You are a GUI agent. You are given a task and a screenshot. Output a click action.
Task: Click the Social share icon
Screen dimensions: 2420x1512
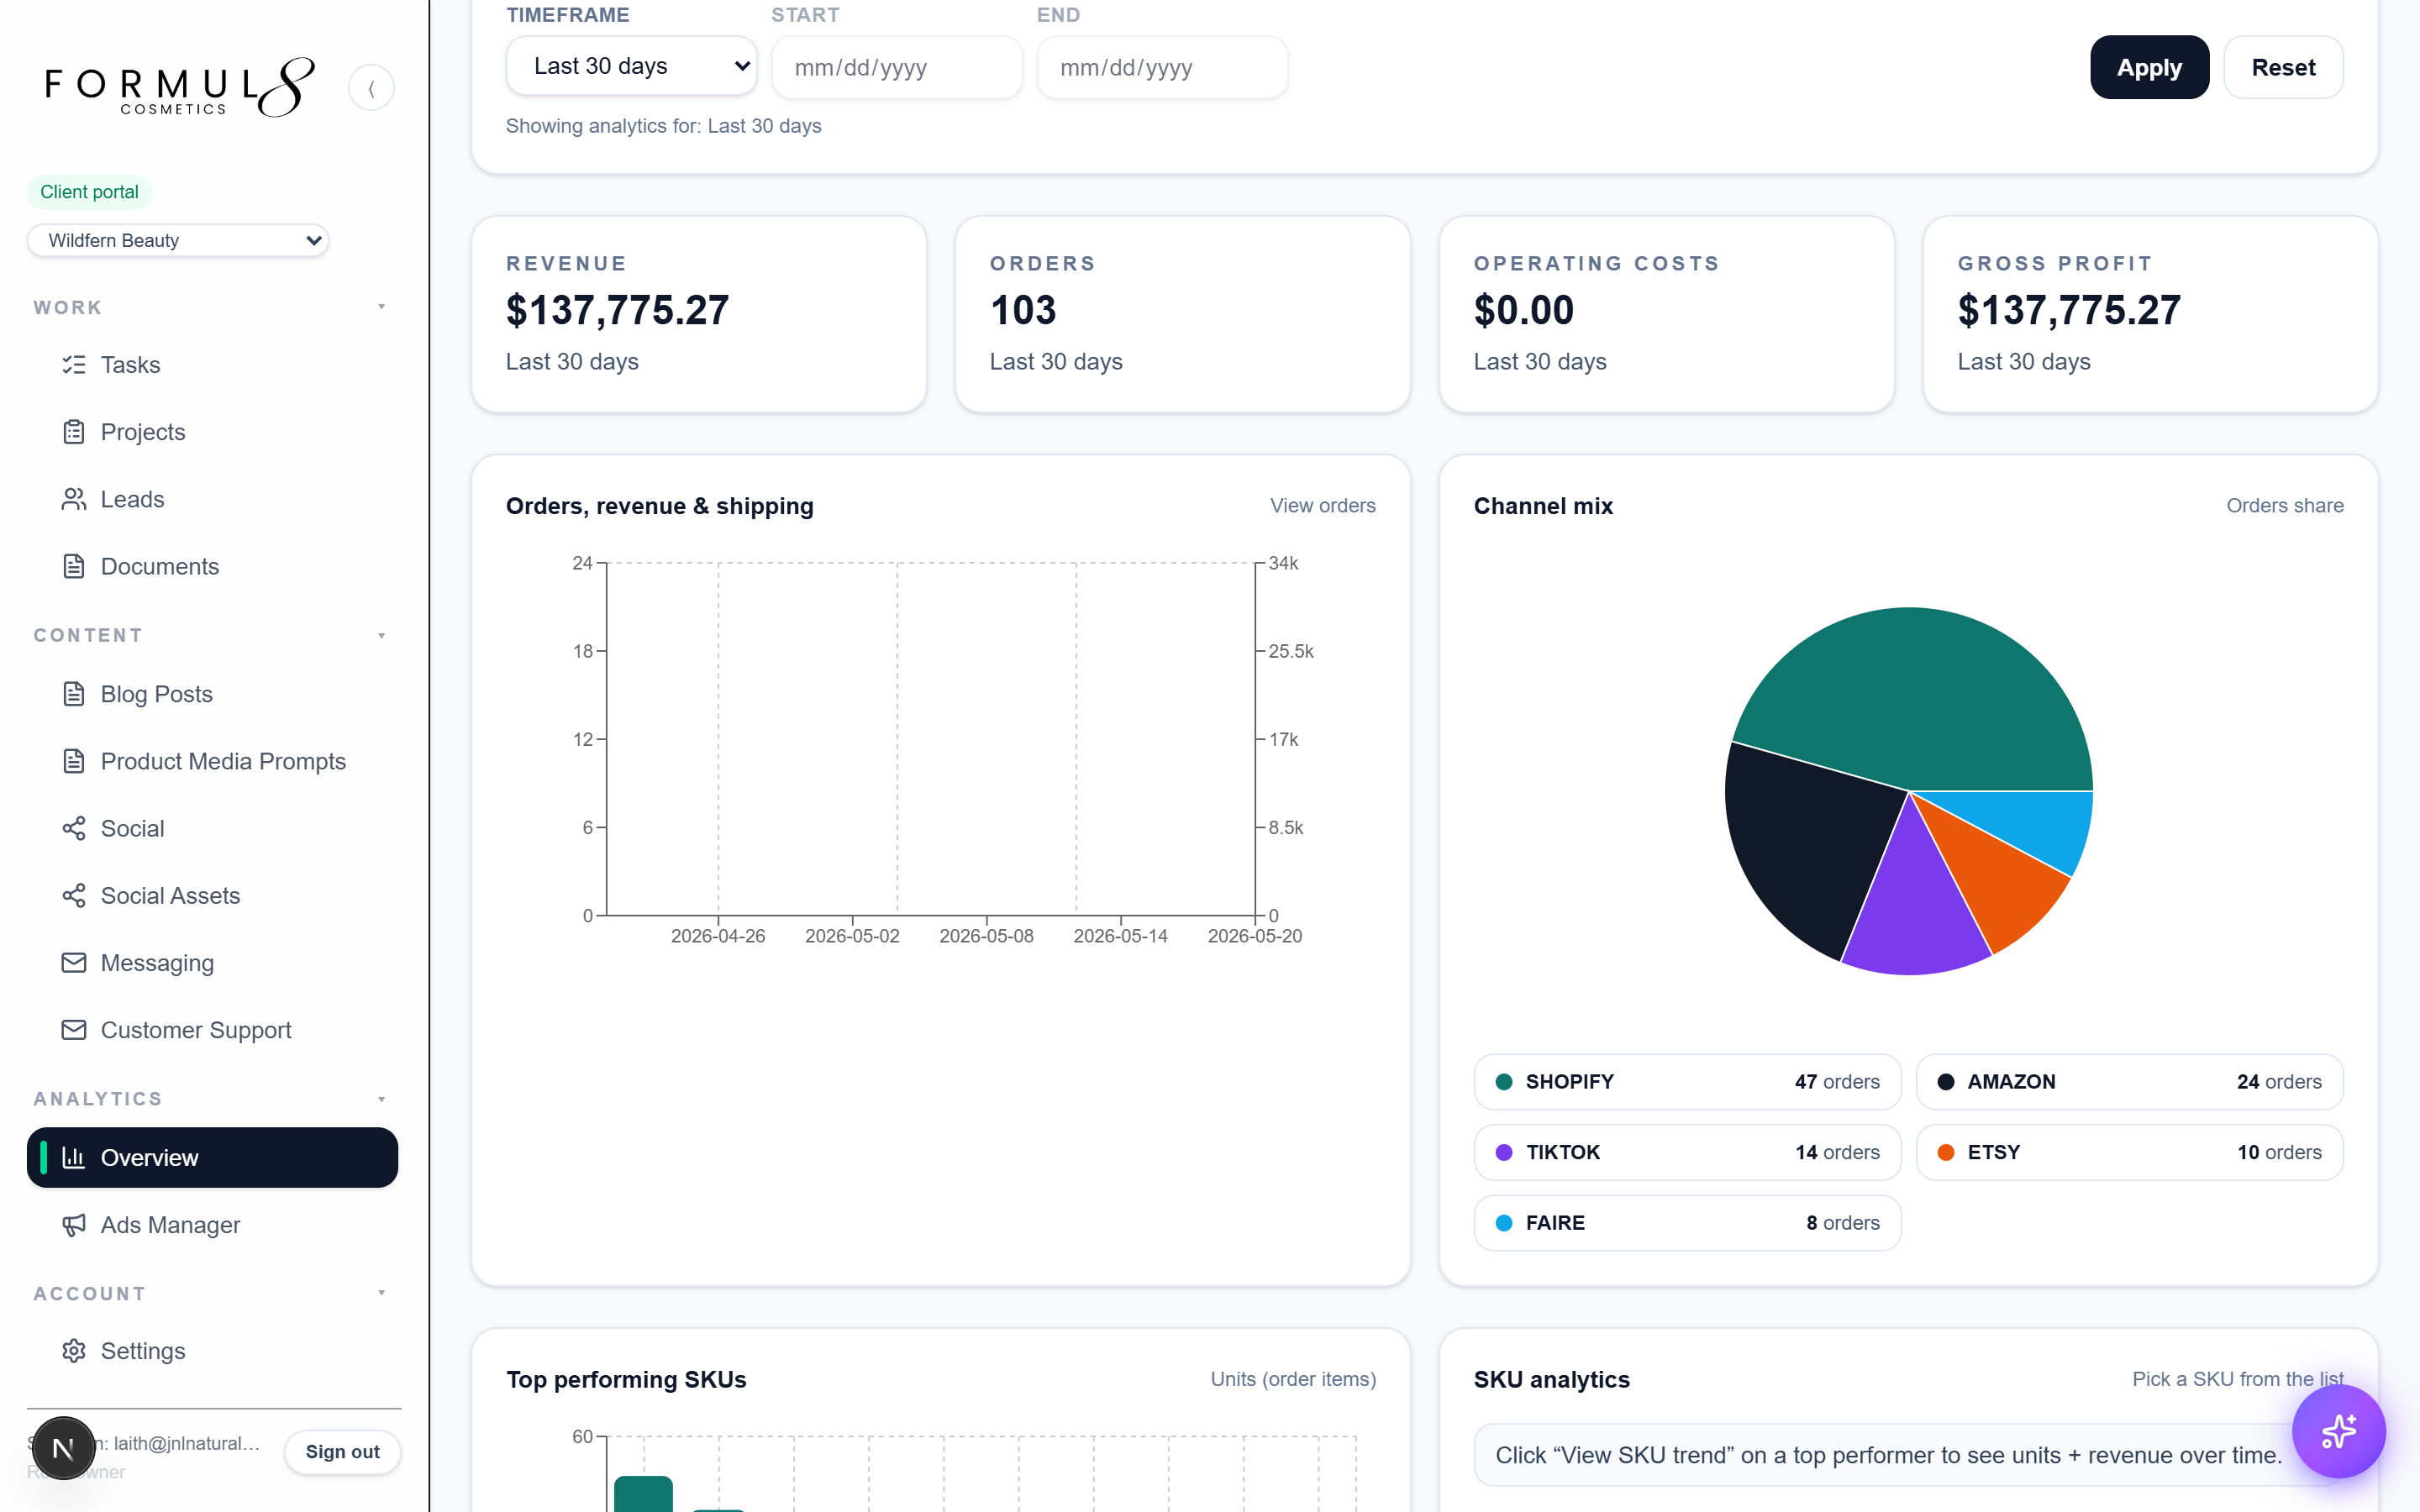click(x=74, y=828)
